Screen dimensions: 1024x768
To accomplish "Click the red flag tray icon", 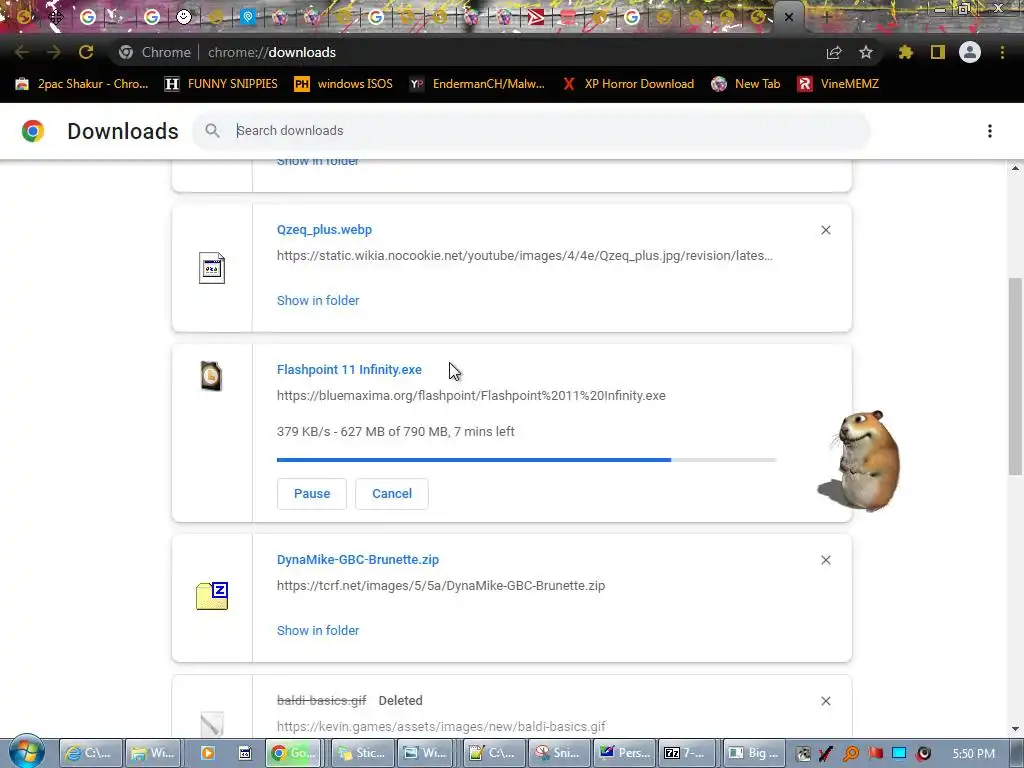I will [875, 753].
